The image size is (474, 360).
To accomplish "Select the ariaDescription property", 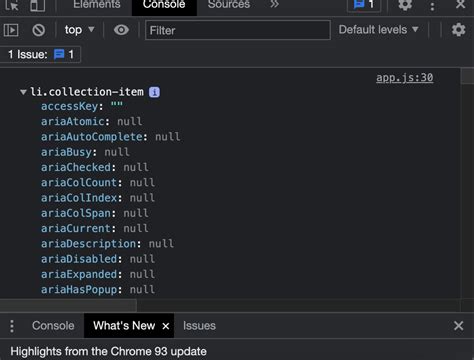I will (x=88, y=244).
